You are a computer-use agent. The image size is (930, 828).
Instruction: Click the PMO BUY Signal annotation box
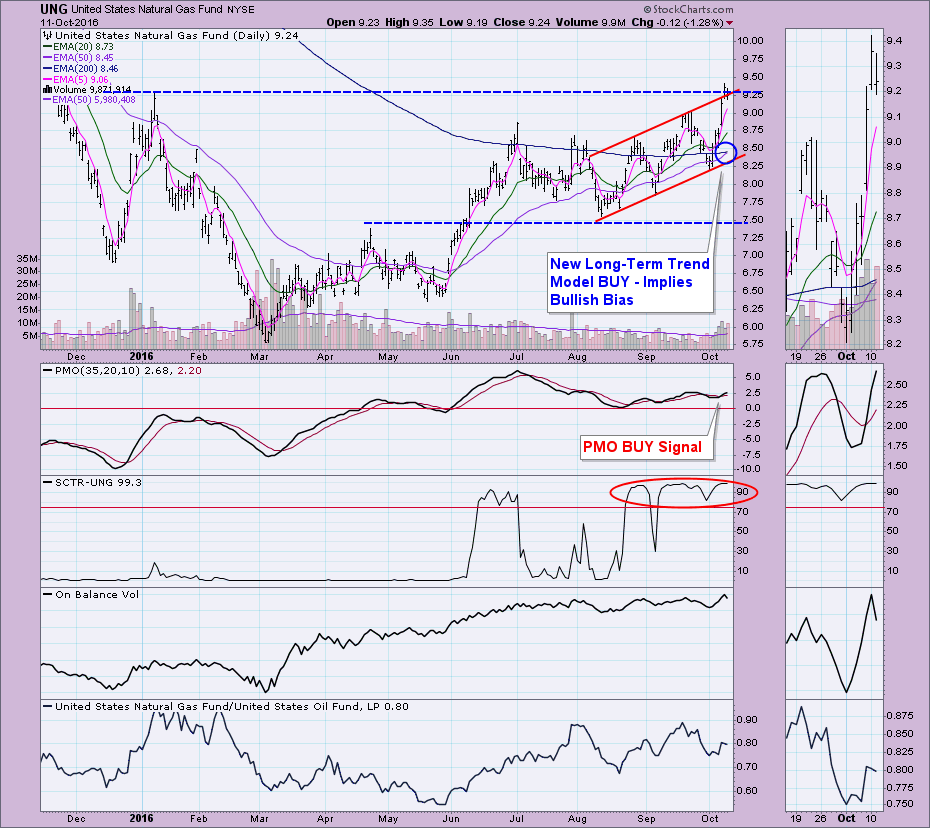tap(646, 447)
